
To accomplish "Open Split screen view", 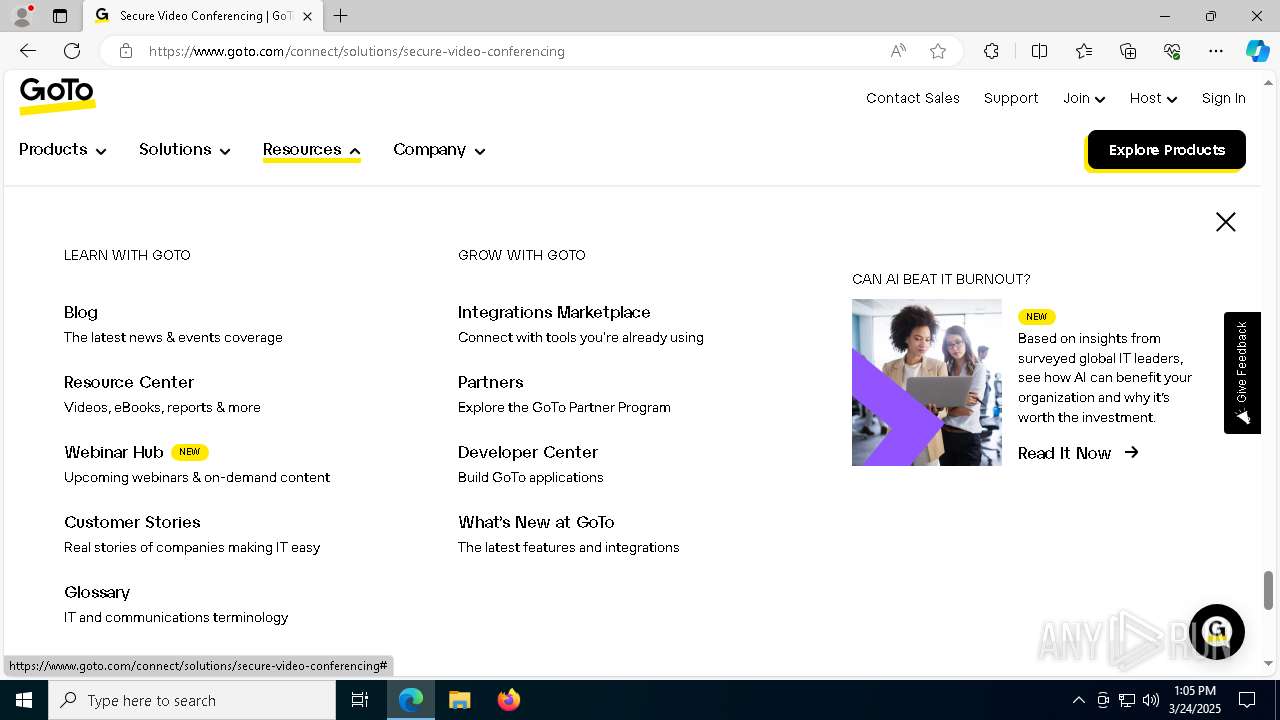I will 1039,51.
